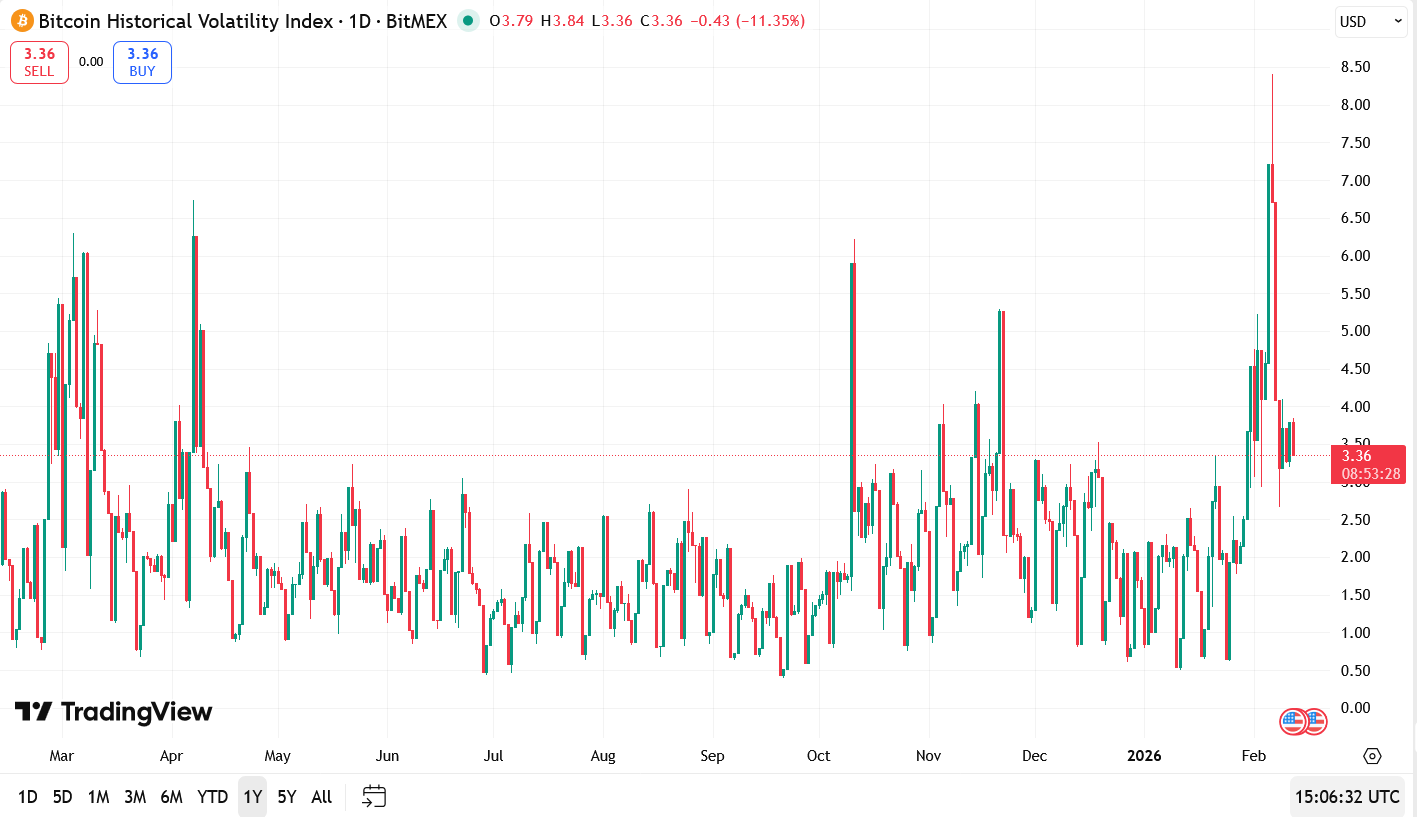Click the red SELL 3.36 button

coord(39,61)
